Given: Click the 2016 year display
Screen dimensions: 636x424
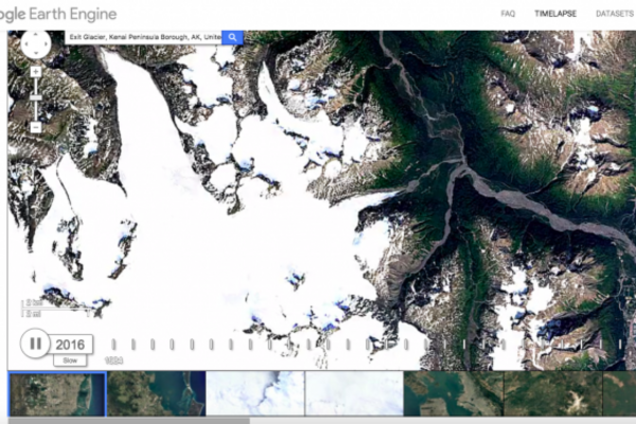Looking at the screenshot, I should click(70, 344).
